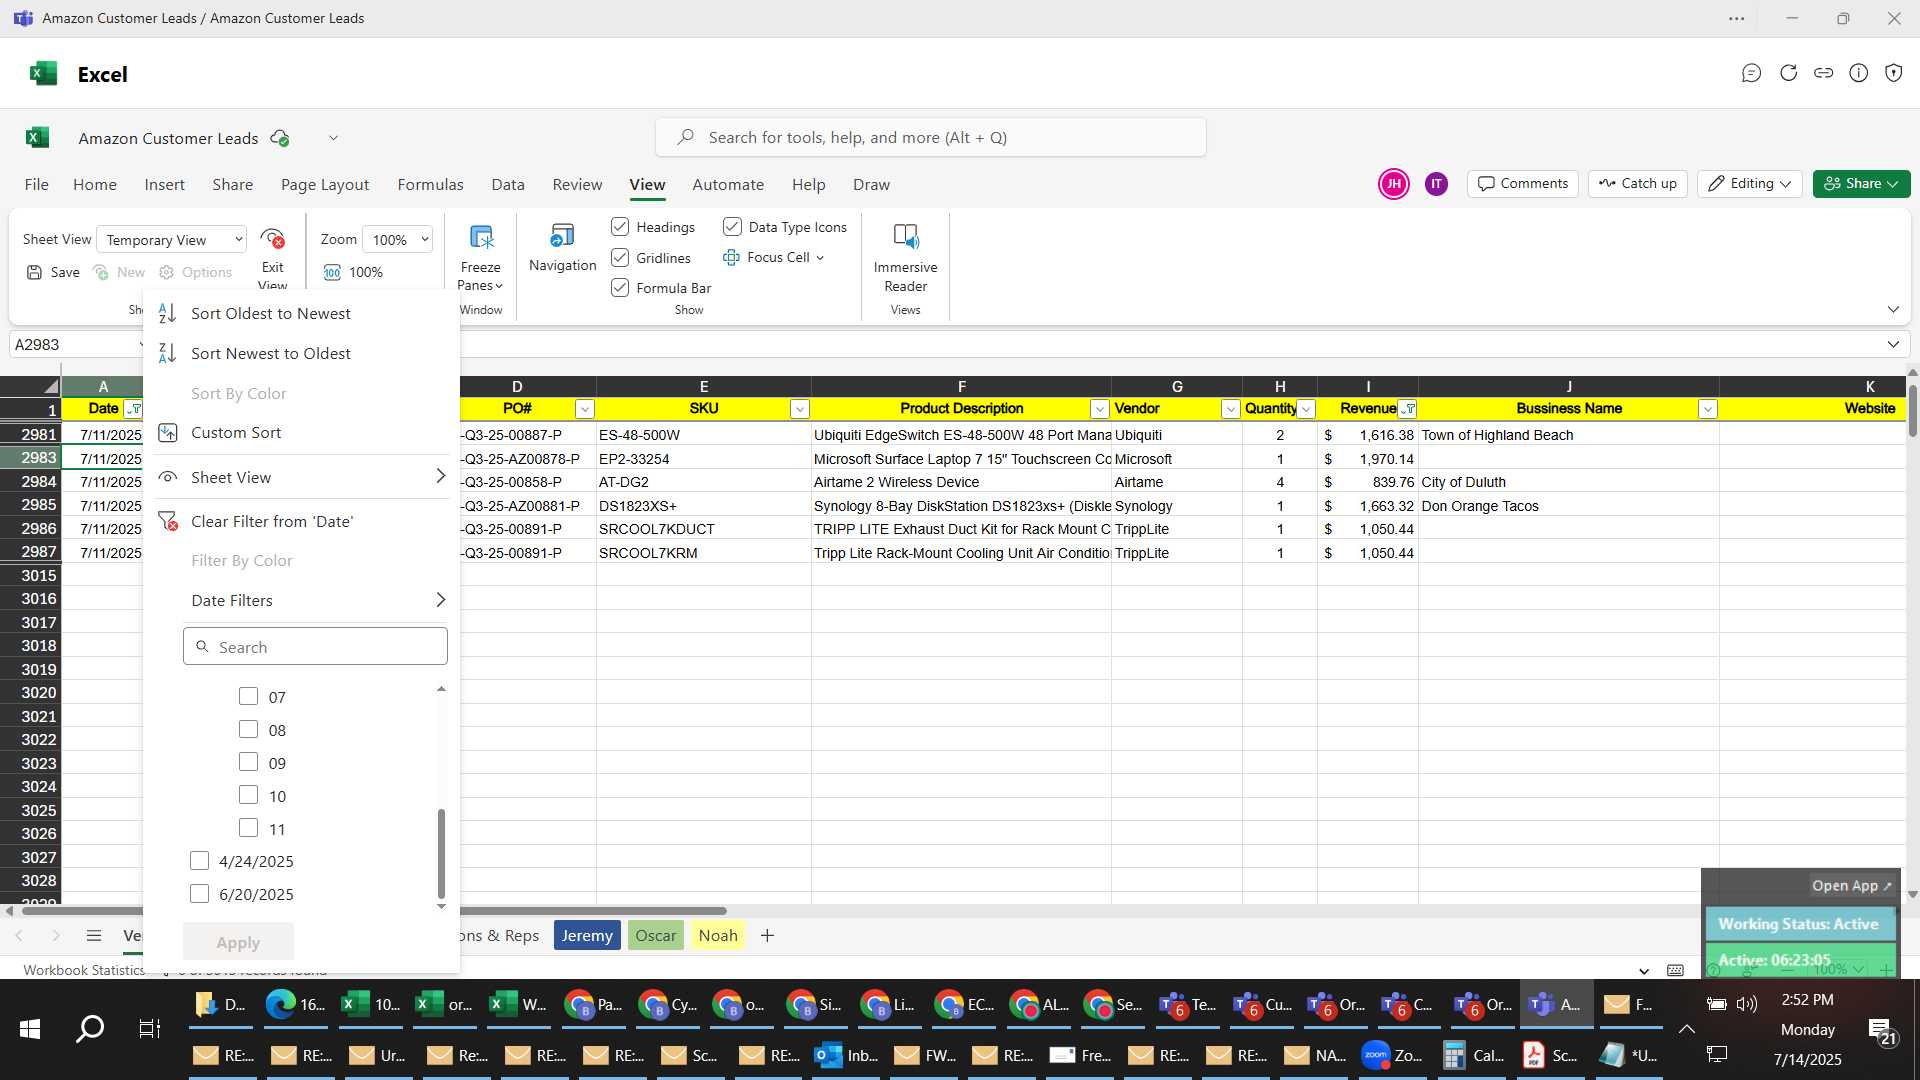Open Zoom percentage dropdown

click(x=398, y=240)
